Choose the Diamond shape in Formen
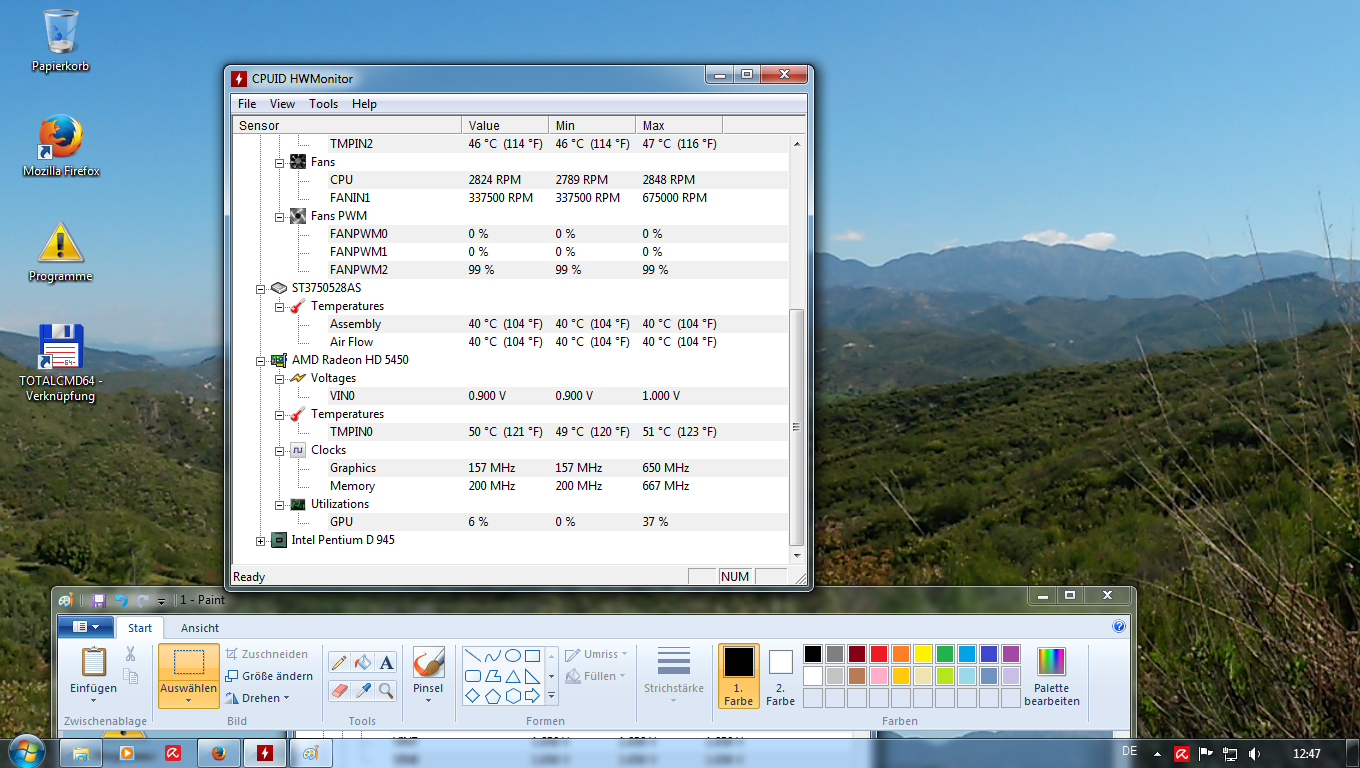Image resolution: width=1360 pixels, height=768 pixels. coord(472,696)
